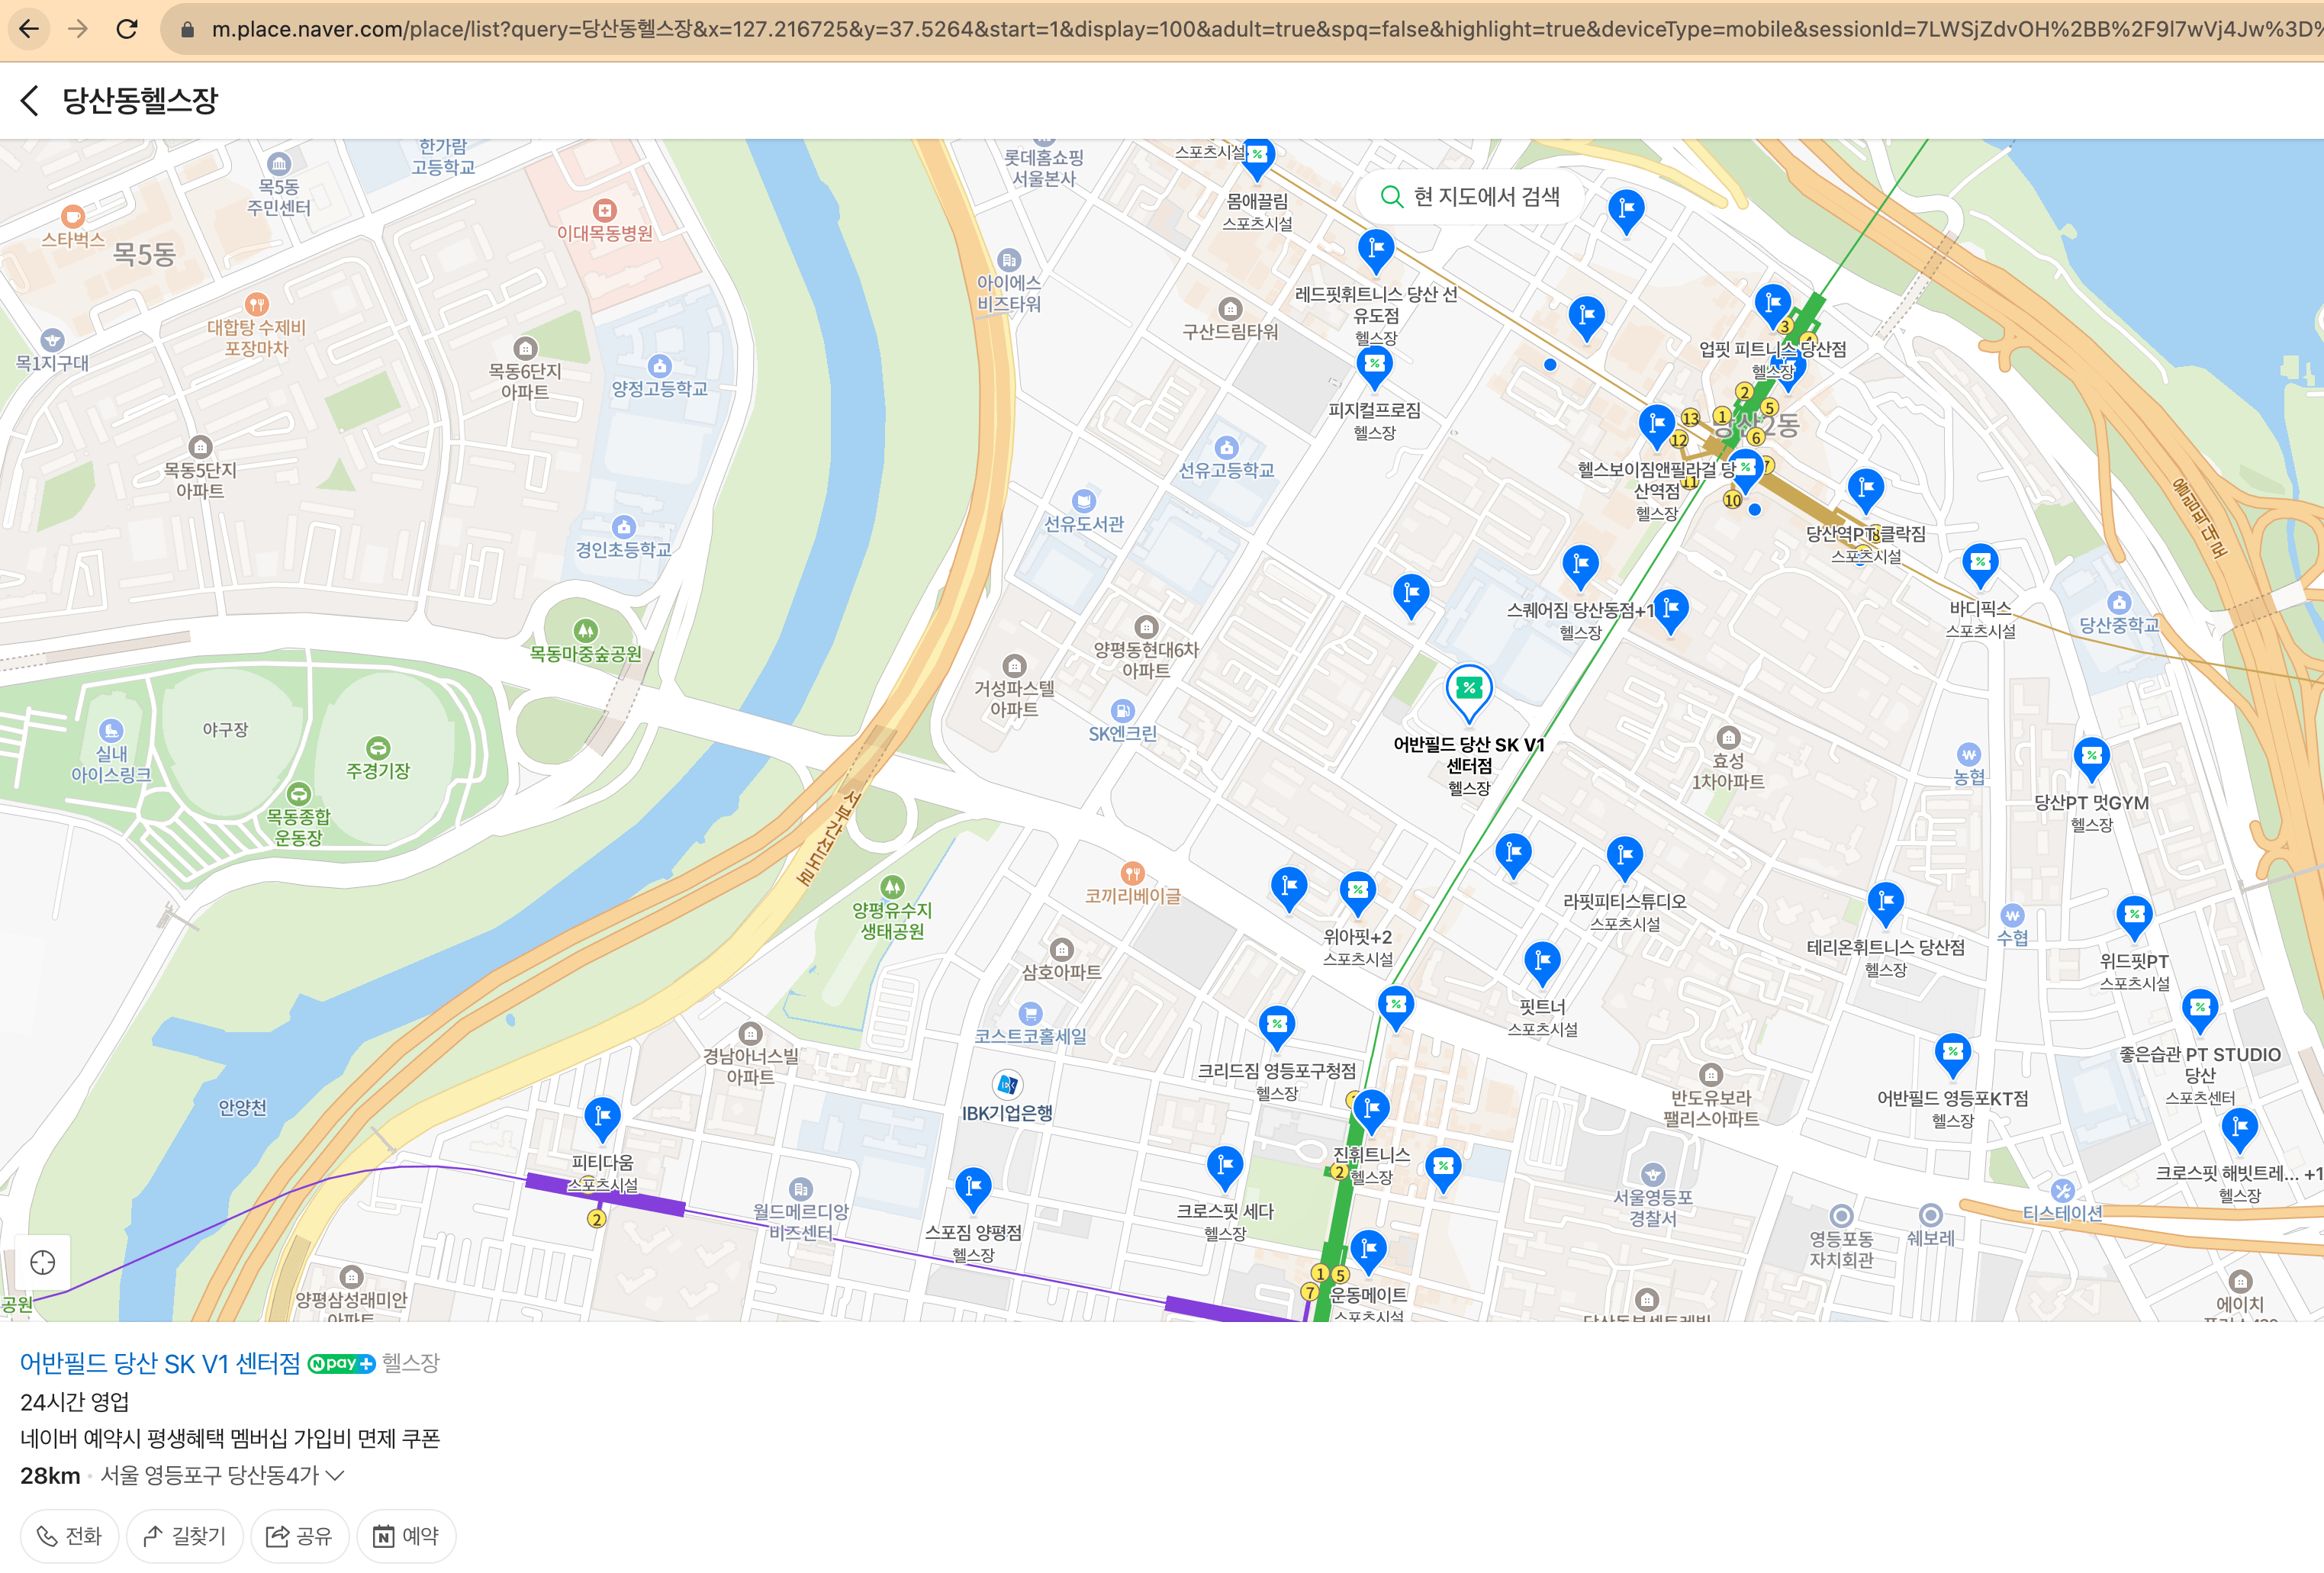Click the 당산PT 멋GYM coupon pin

(2091, 759)
